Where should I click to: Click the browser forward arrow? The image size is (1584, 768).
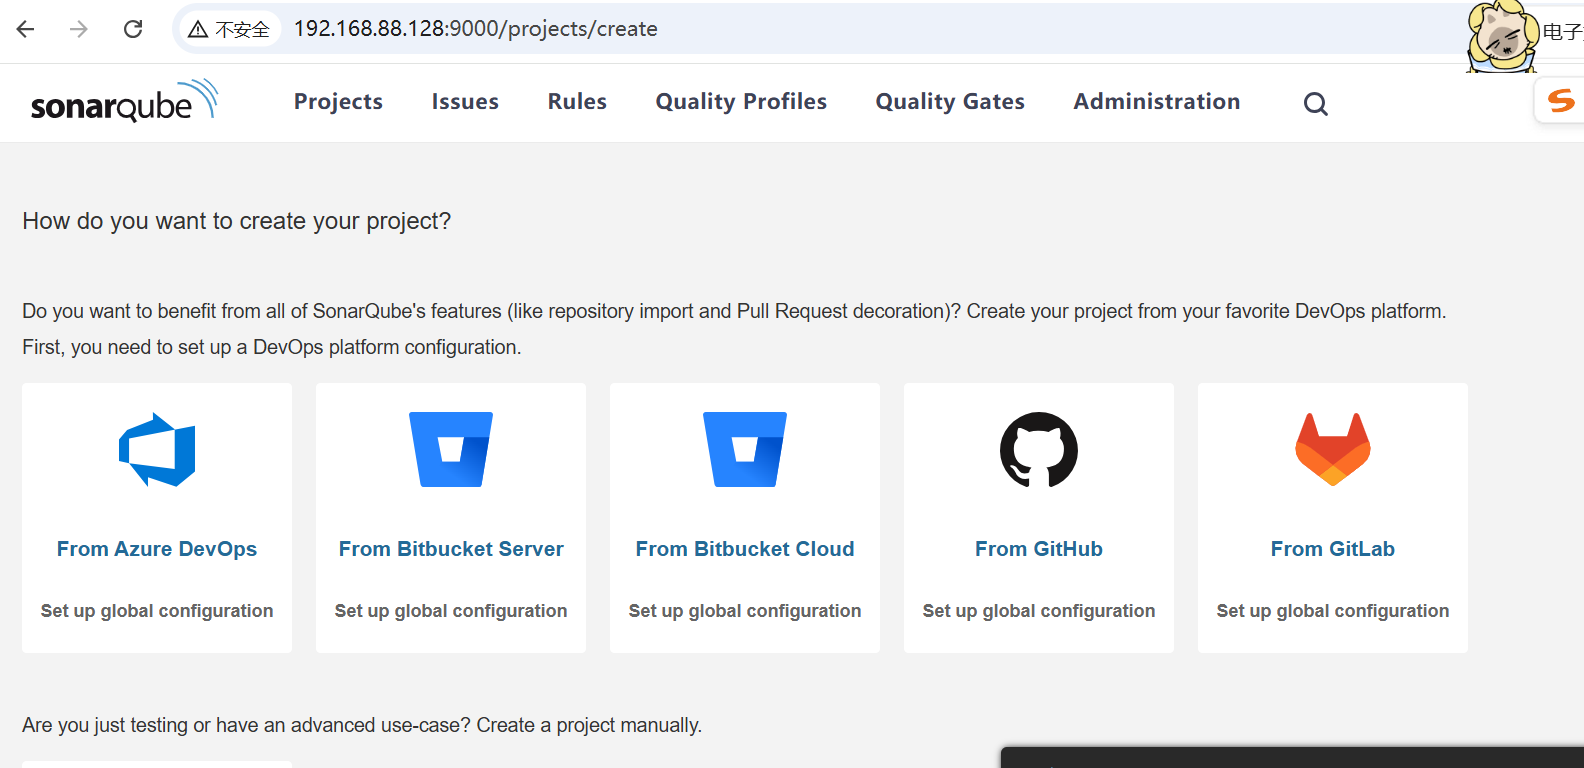[x=79, y=29]
